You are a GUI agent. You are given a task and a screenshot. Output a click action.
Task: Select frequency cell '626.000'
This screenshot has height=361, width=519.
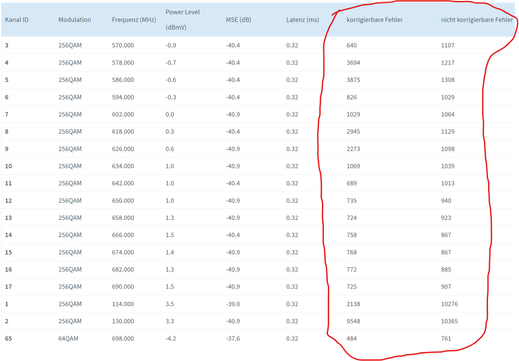point(123,149)
